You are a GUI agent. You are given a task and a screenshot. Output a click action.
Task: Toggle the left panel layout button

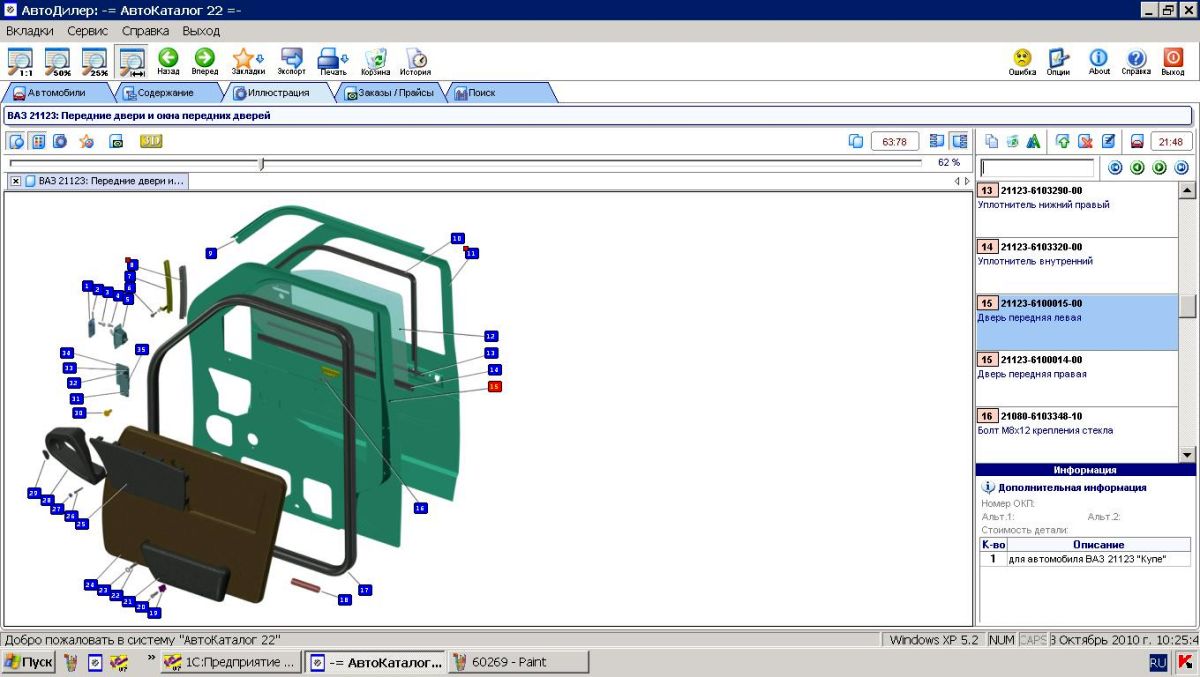937,141
